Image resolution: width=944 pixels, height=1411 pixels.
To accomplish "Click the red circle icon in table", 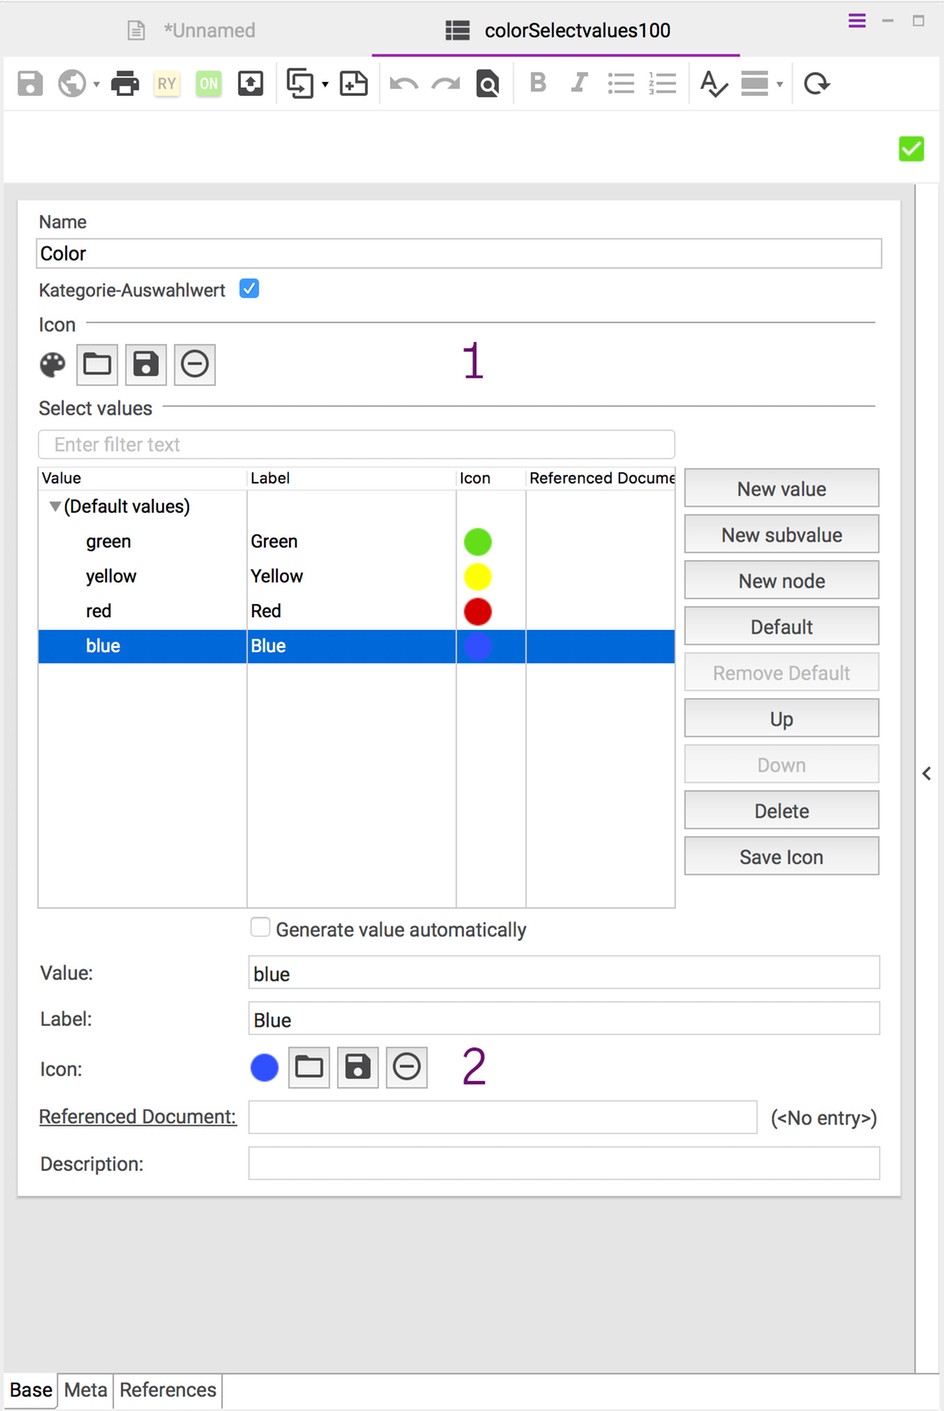I will click(478, 611).
